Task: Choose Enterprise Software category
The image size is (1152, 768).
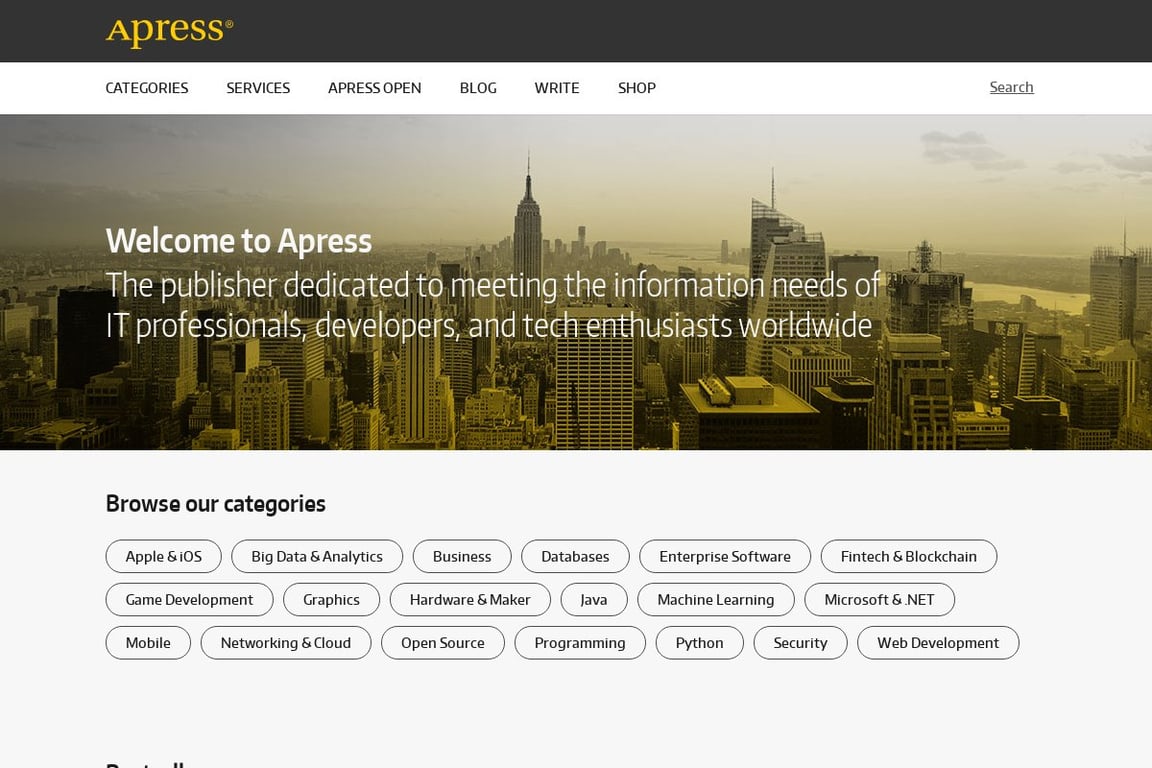Action: [x=725, y=556]
